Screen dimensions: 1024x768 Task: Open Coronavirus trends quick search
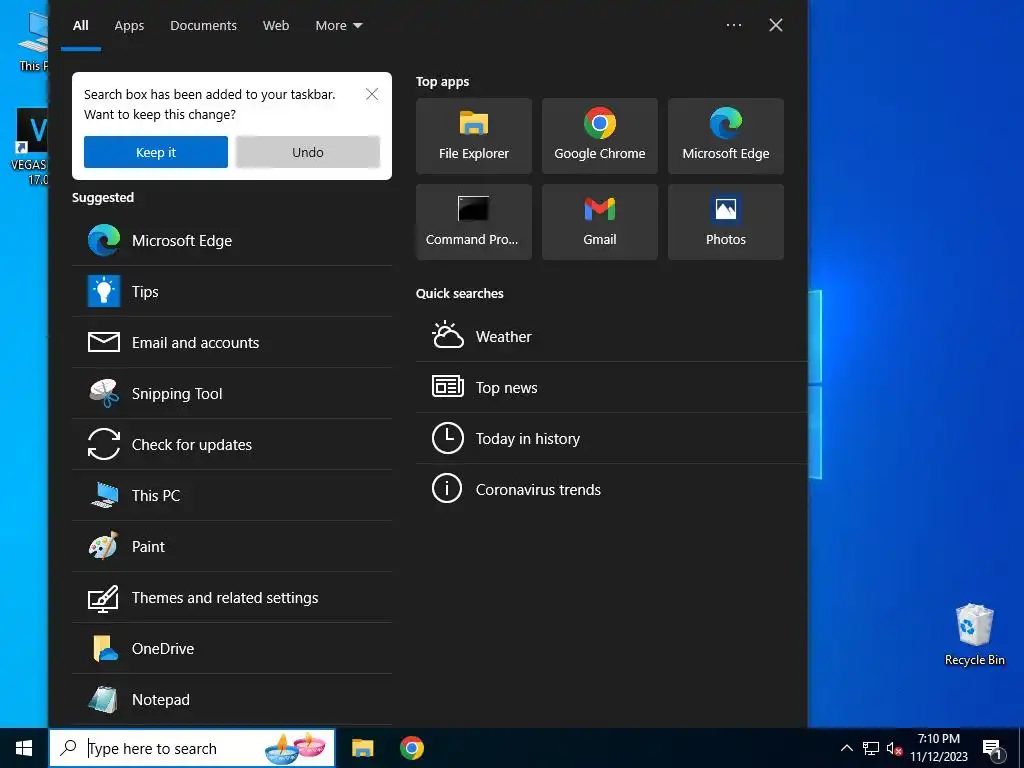pyautogui.click(x=612, y=489)
